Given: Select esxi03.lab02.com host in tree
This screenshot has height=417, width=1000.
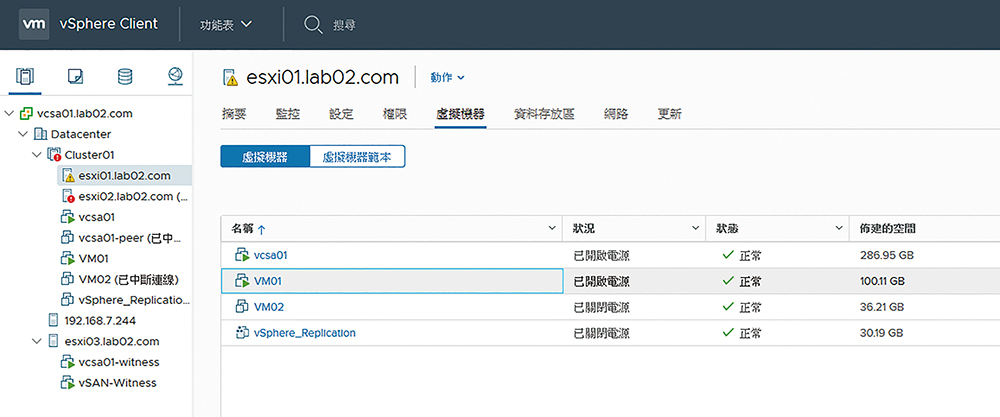Looking at the screenshot, I should 112,341.
